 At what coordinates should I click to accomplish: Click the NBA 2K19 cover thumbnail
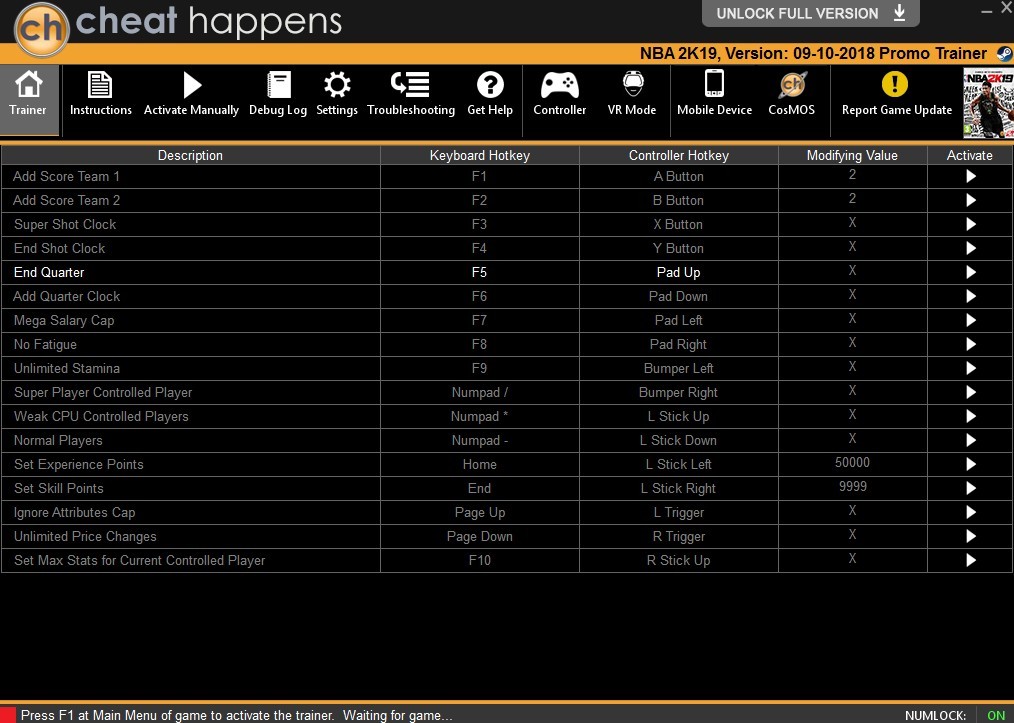click(x=988, y=103)
